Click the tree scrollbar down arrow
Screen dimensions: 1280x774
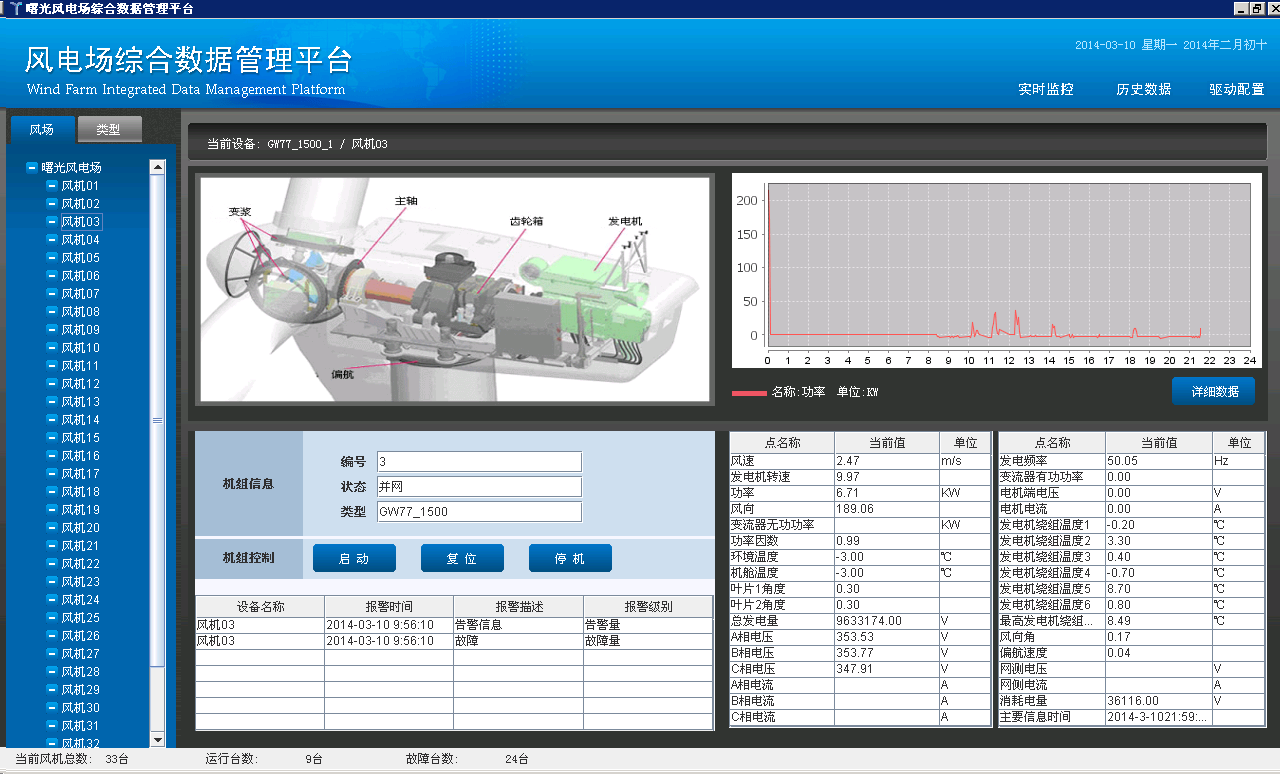tap(157, 739)
